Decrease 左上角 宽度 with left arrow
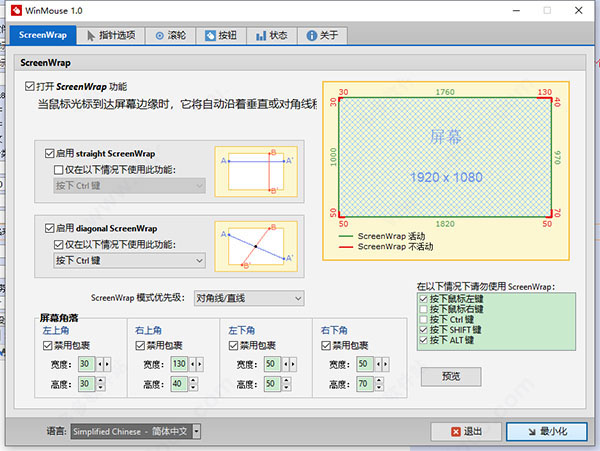 [99, 364]
